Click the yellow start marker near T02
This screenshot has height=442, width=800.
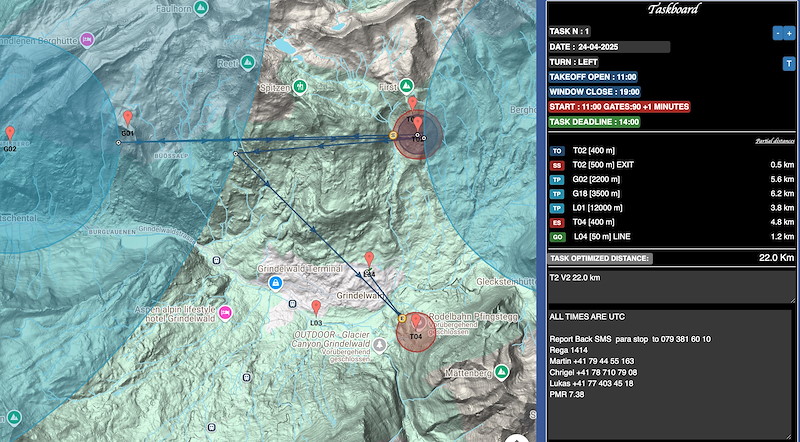[393, 135]
